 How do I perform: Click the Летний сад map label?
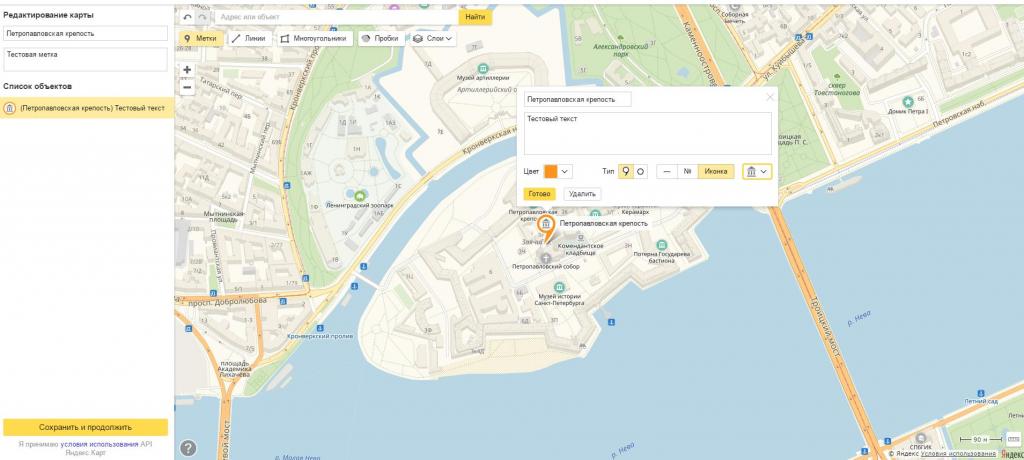pyautogui.click(x=981, y=401)
